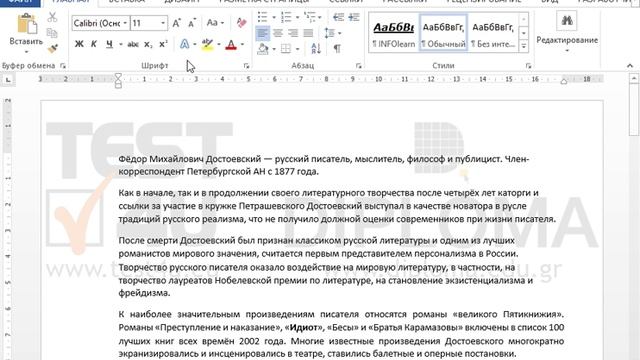Image resolution: width=640 pixels, height=360 pixels.
Task: Clear all formatting with the eraser icon
Action: coord(241,23)
